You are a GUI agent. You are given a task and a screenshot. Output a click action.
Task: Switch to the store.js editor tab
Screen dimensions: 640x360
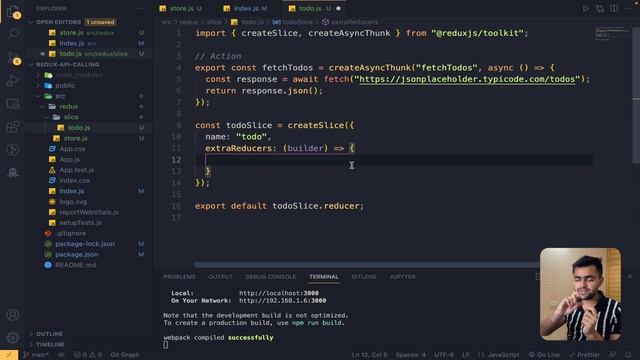[x=181, y=8]
